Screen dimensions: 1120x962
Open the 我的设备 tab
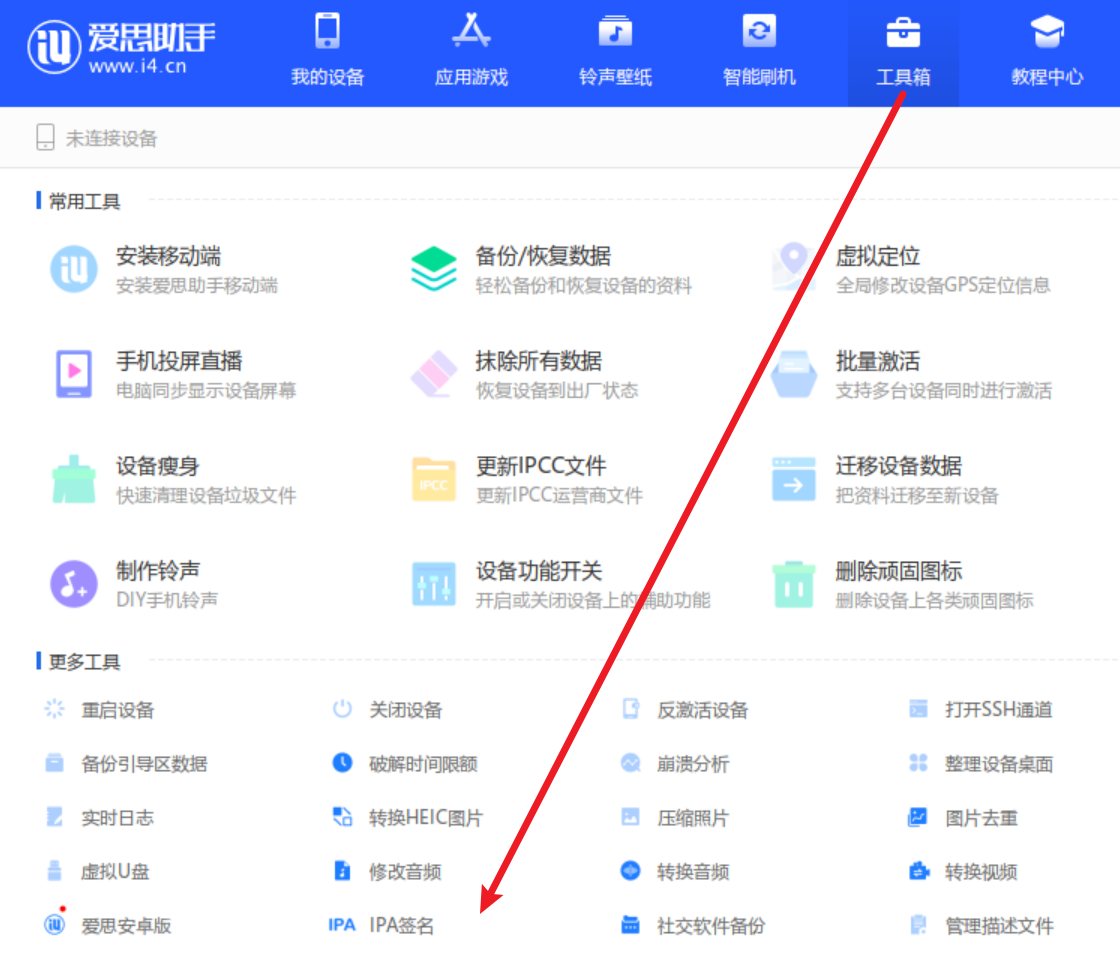328,52
